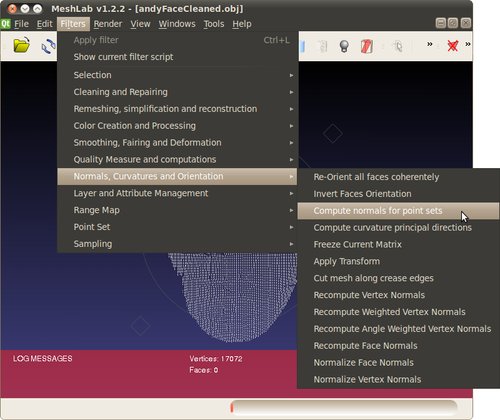Choose Recompute Face Normals
The width and height of the screenshot is (500, 420).
398,346
